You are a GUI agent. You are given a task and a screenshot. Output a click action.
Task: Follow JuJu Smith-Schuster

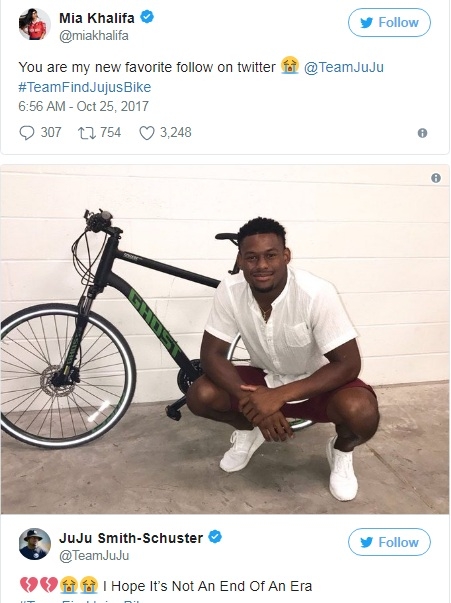click(389, 542)
